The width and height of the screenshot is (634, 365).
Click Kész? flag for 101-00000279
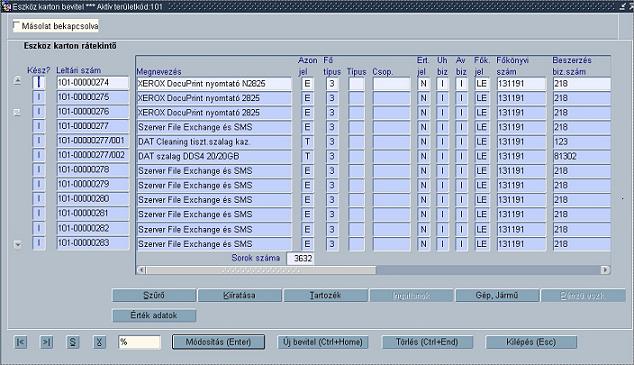pos(39,185)
